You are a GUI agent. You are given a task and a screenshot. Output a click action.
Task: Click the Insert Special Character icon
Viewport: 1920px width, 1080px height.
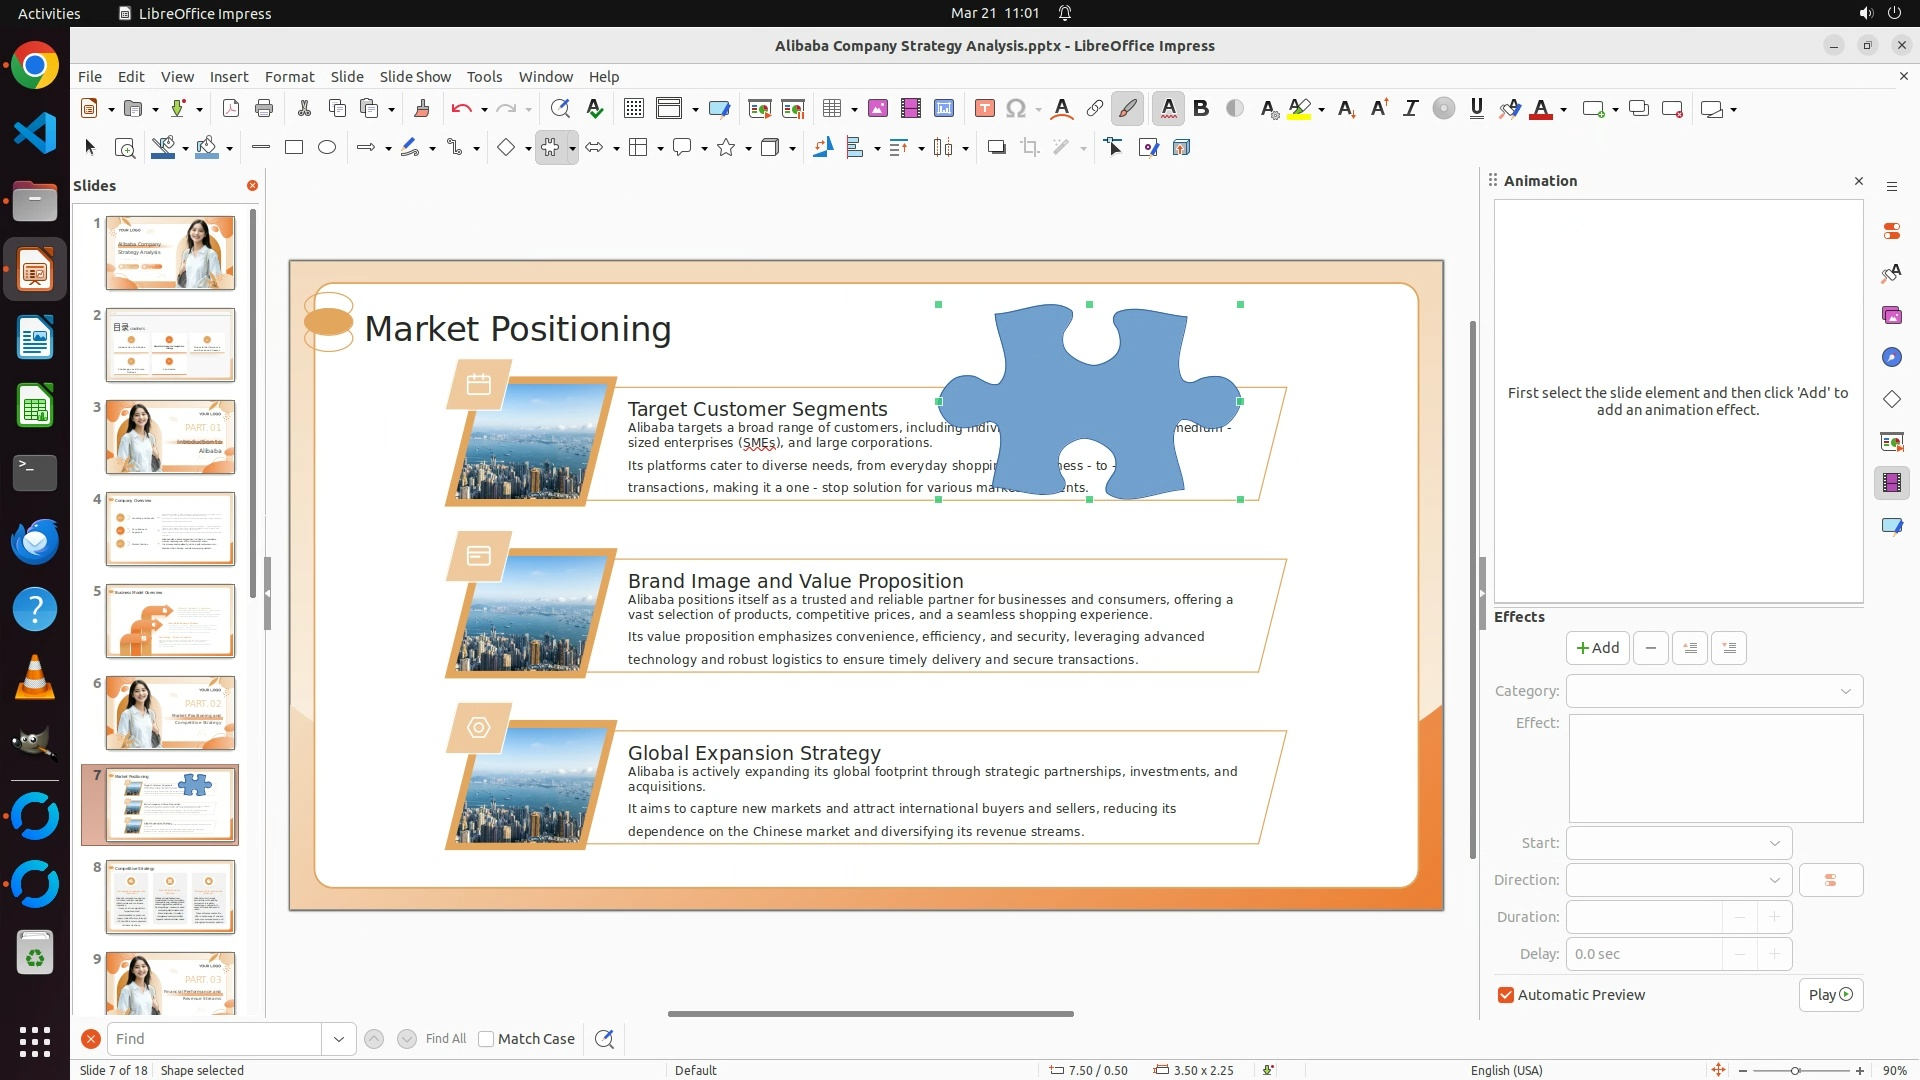tap(1016, 109)
